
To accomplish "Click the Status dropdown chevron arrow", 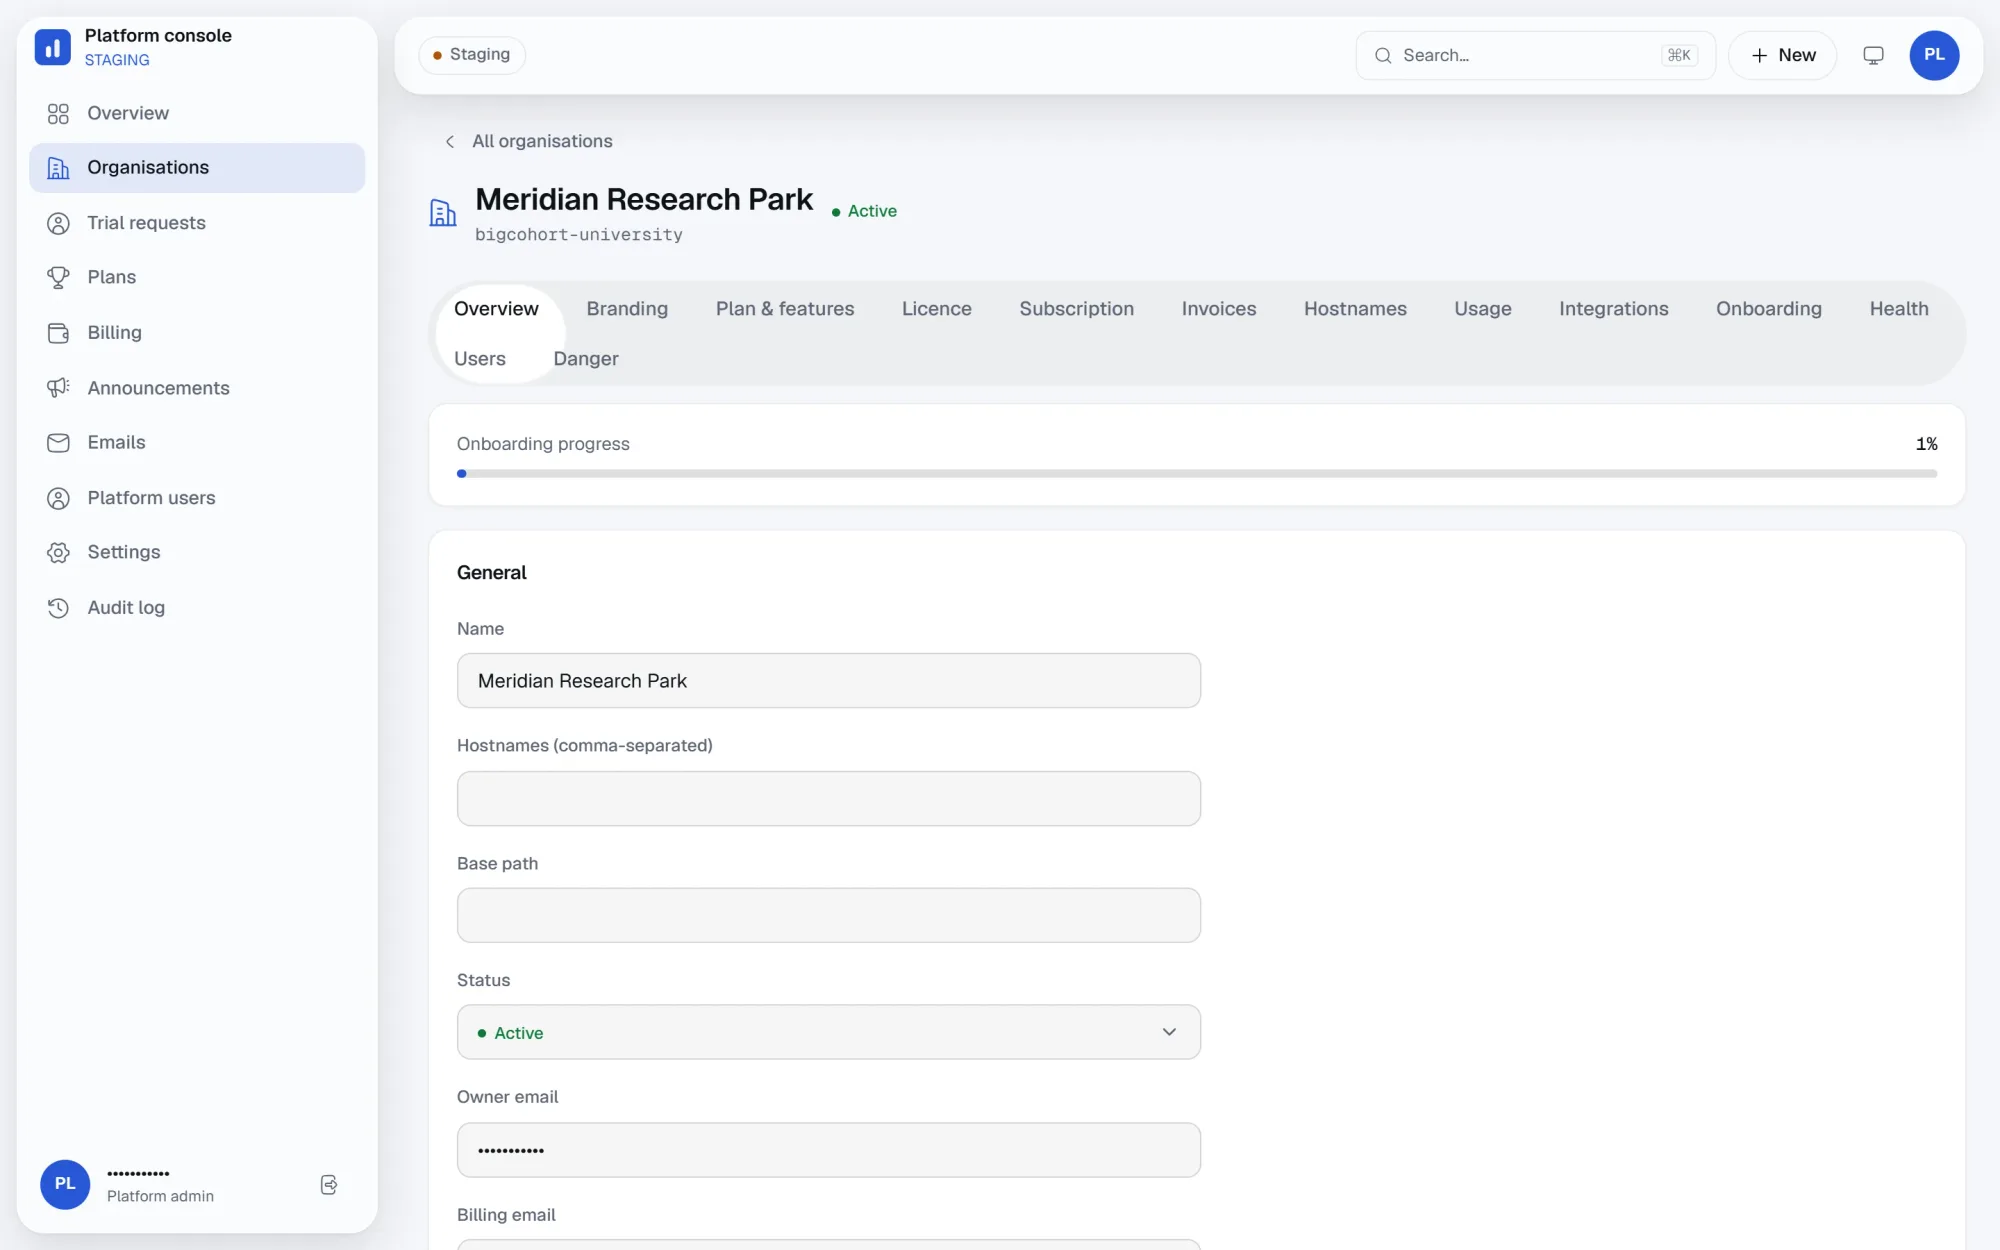I will pos(1169,1032).
